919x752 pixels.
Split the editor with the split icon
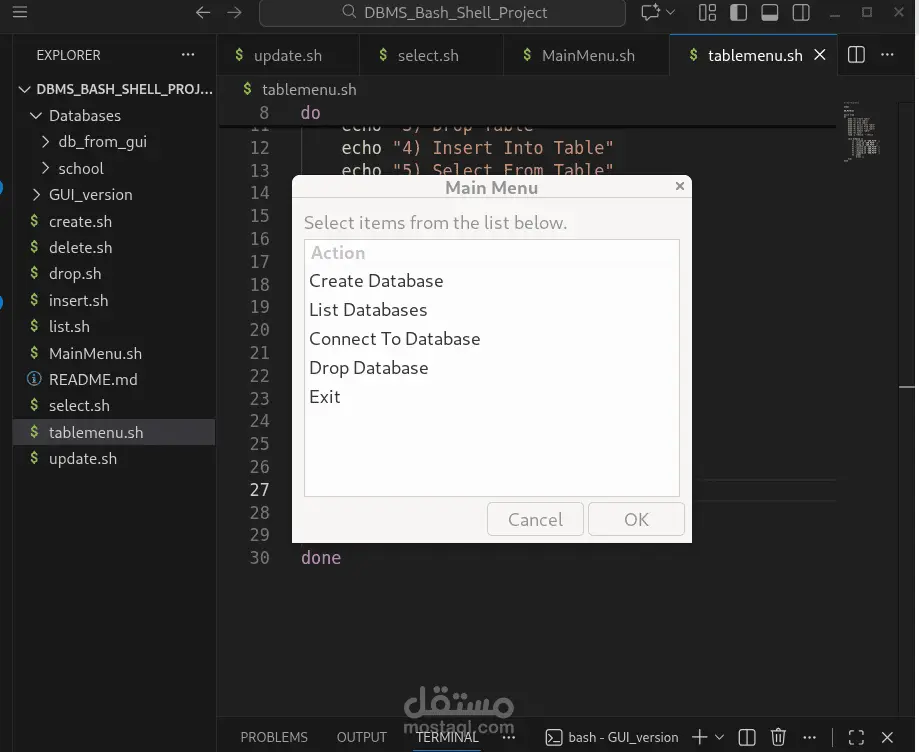(856, 55)
